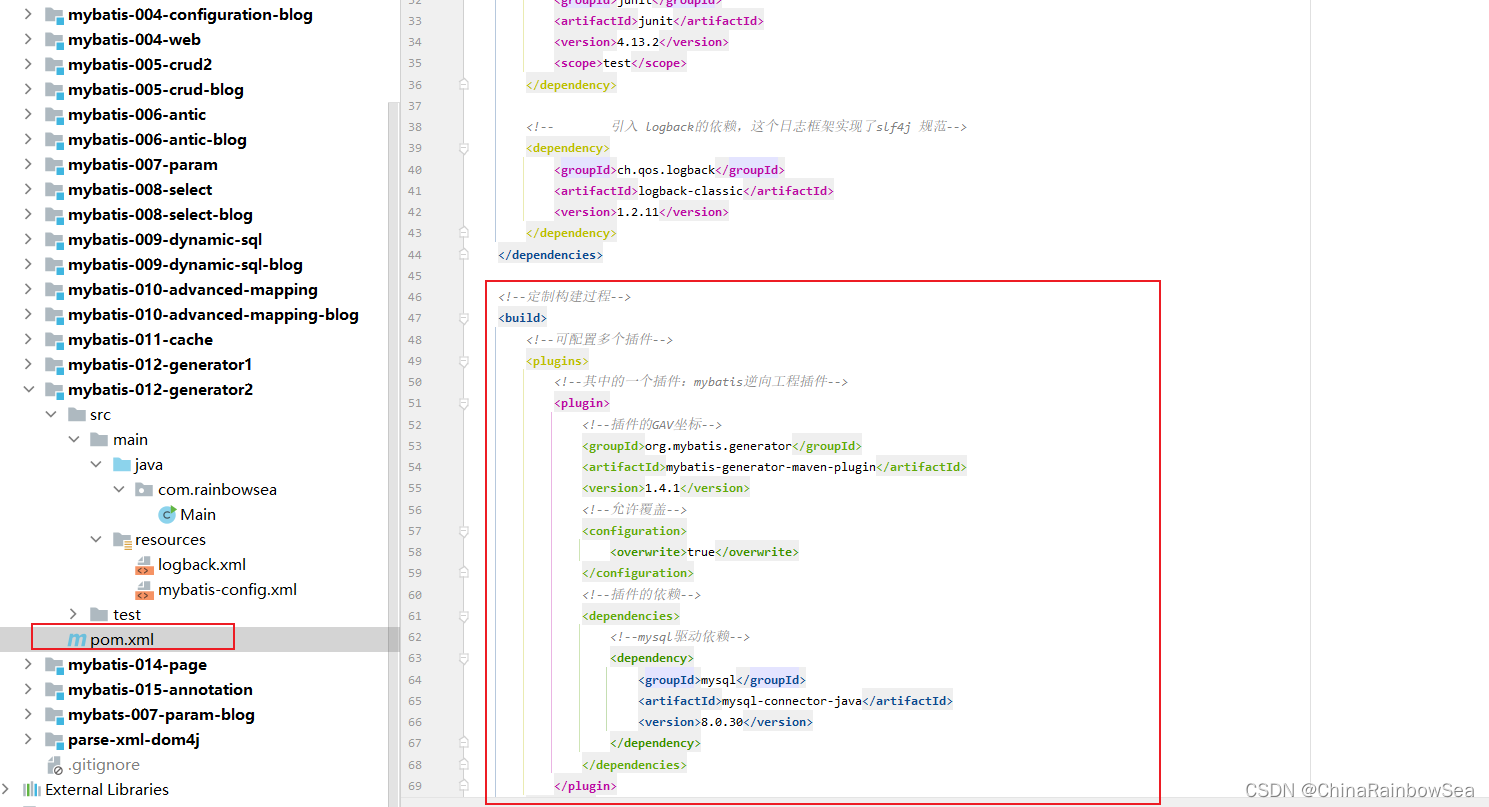Click the External Libraries icon
This screenshot has height=807, width=1489.
pos(31,790)
